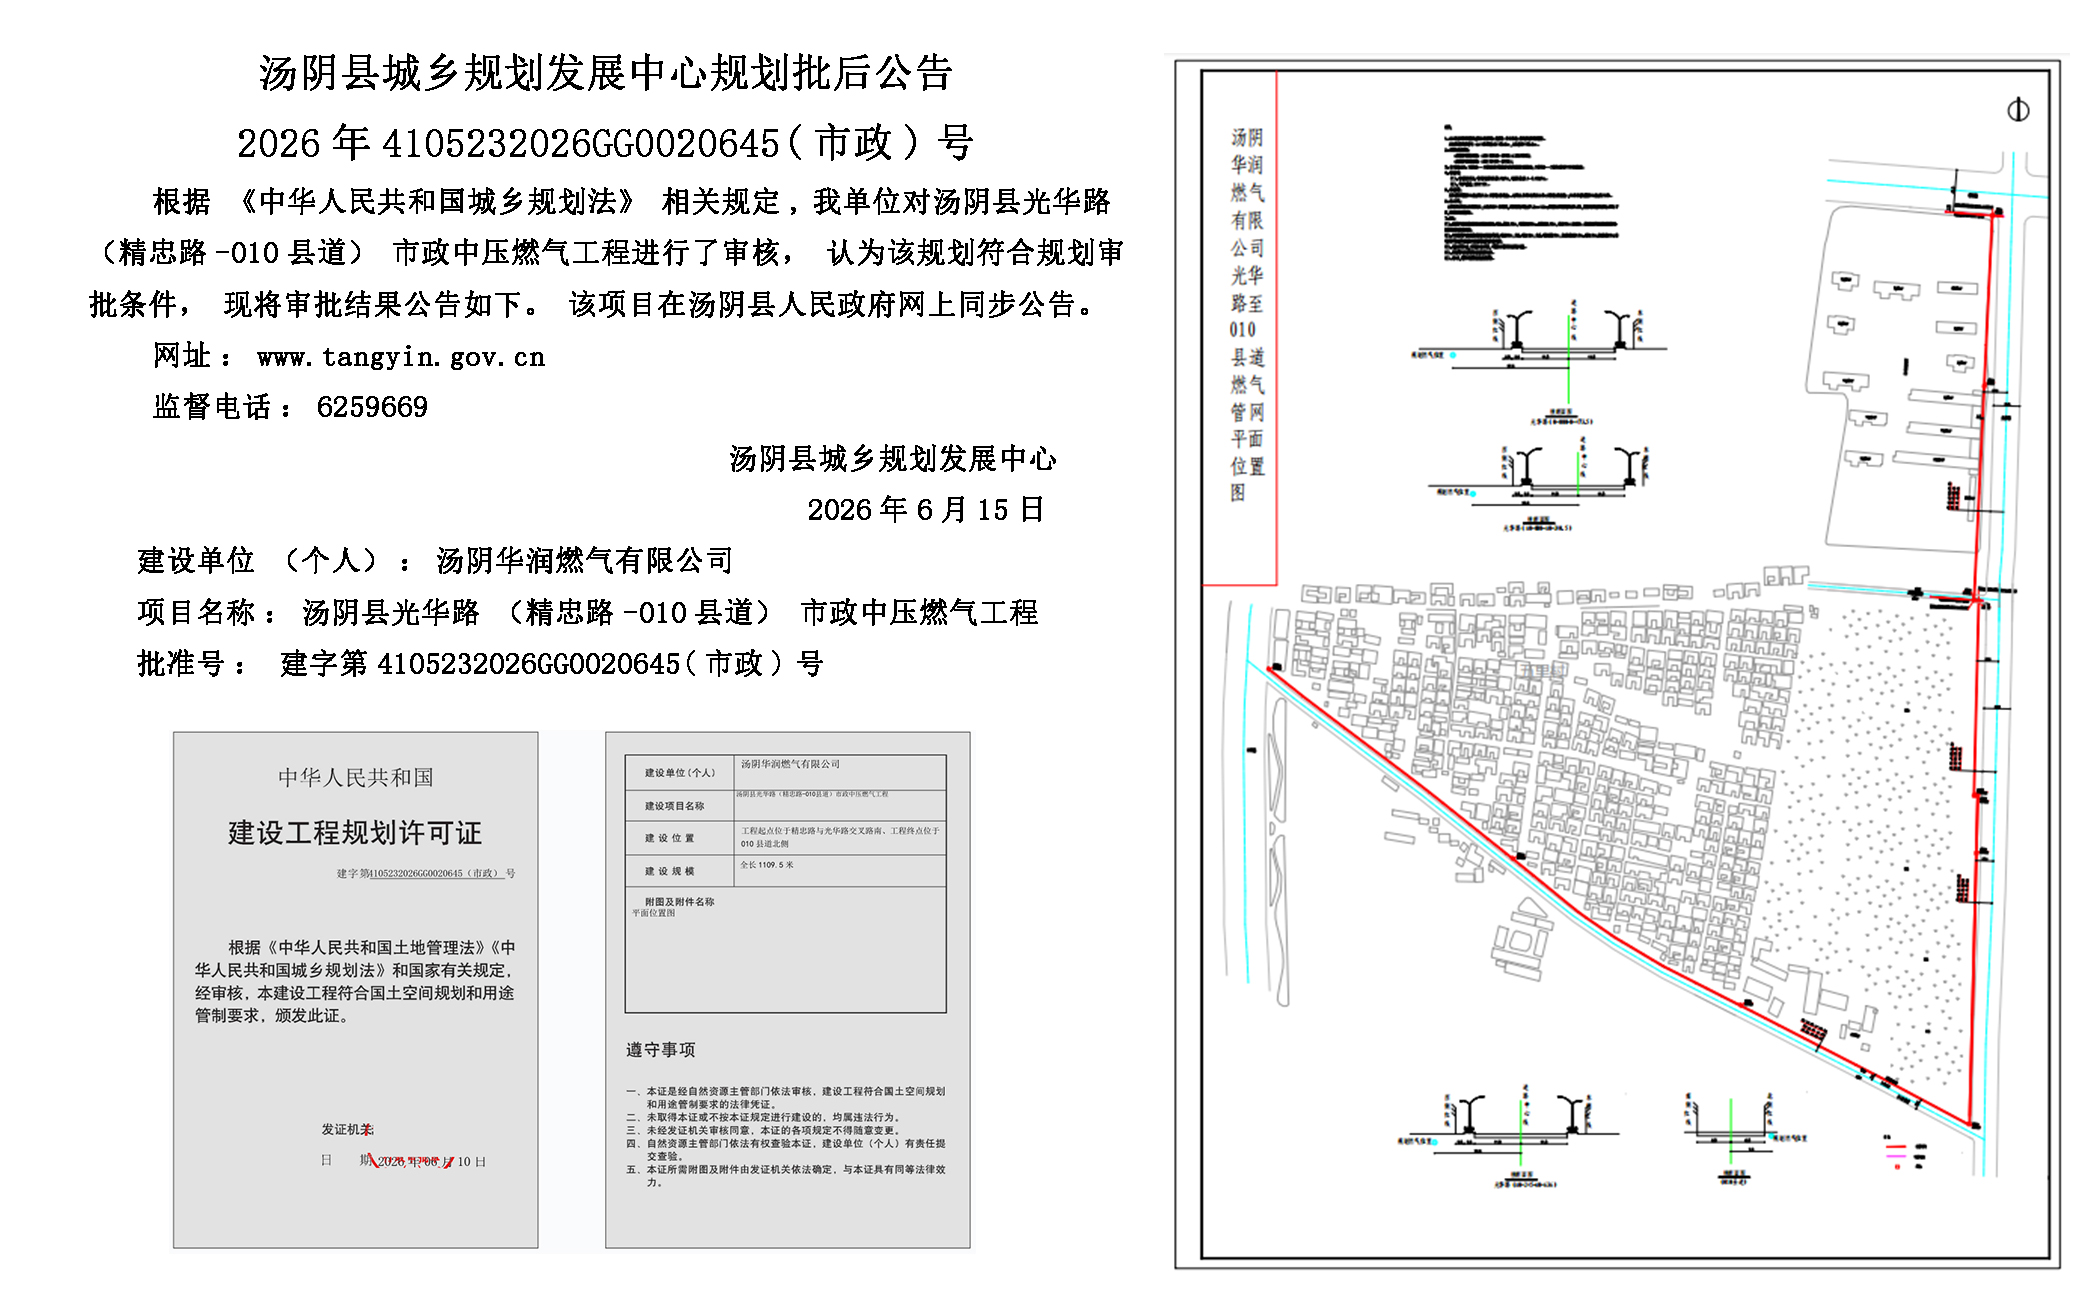Click the map legend with red and magenta lines

click(1906, 1153)
